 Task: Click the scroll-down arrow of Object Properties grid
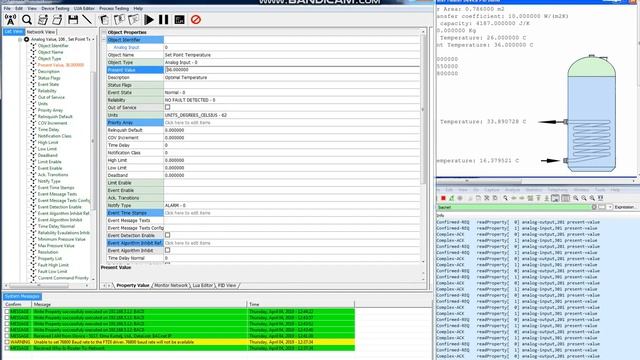pyautogui.click(x=423, y=262)
